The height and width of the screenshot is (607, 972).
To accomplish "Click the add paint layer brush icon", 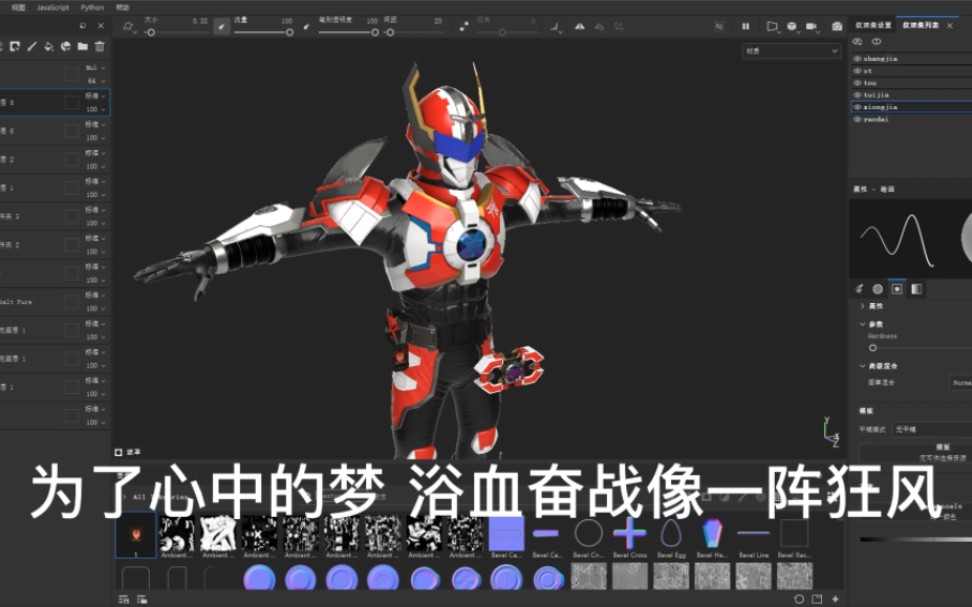I will pos(32,46).
